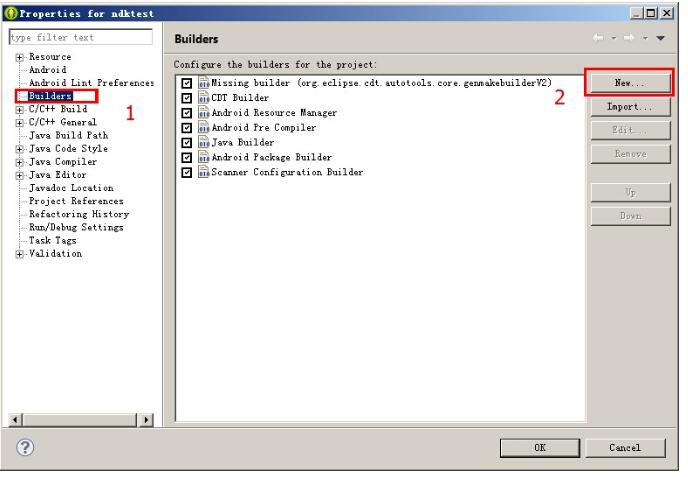The height and width of the screenshot is (477, 688).
Task: Click the Edit... button
Action: point(630,130)
